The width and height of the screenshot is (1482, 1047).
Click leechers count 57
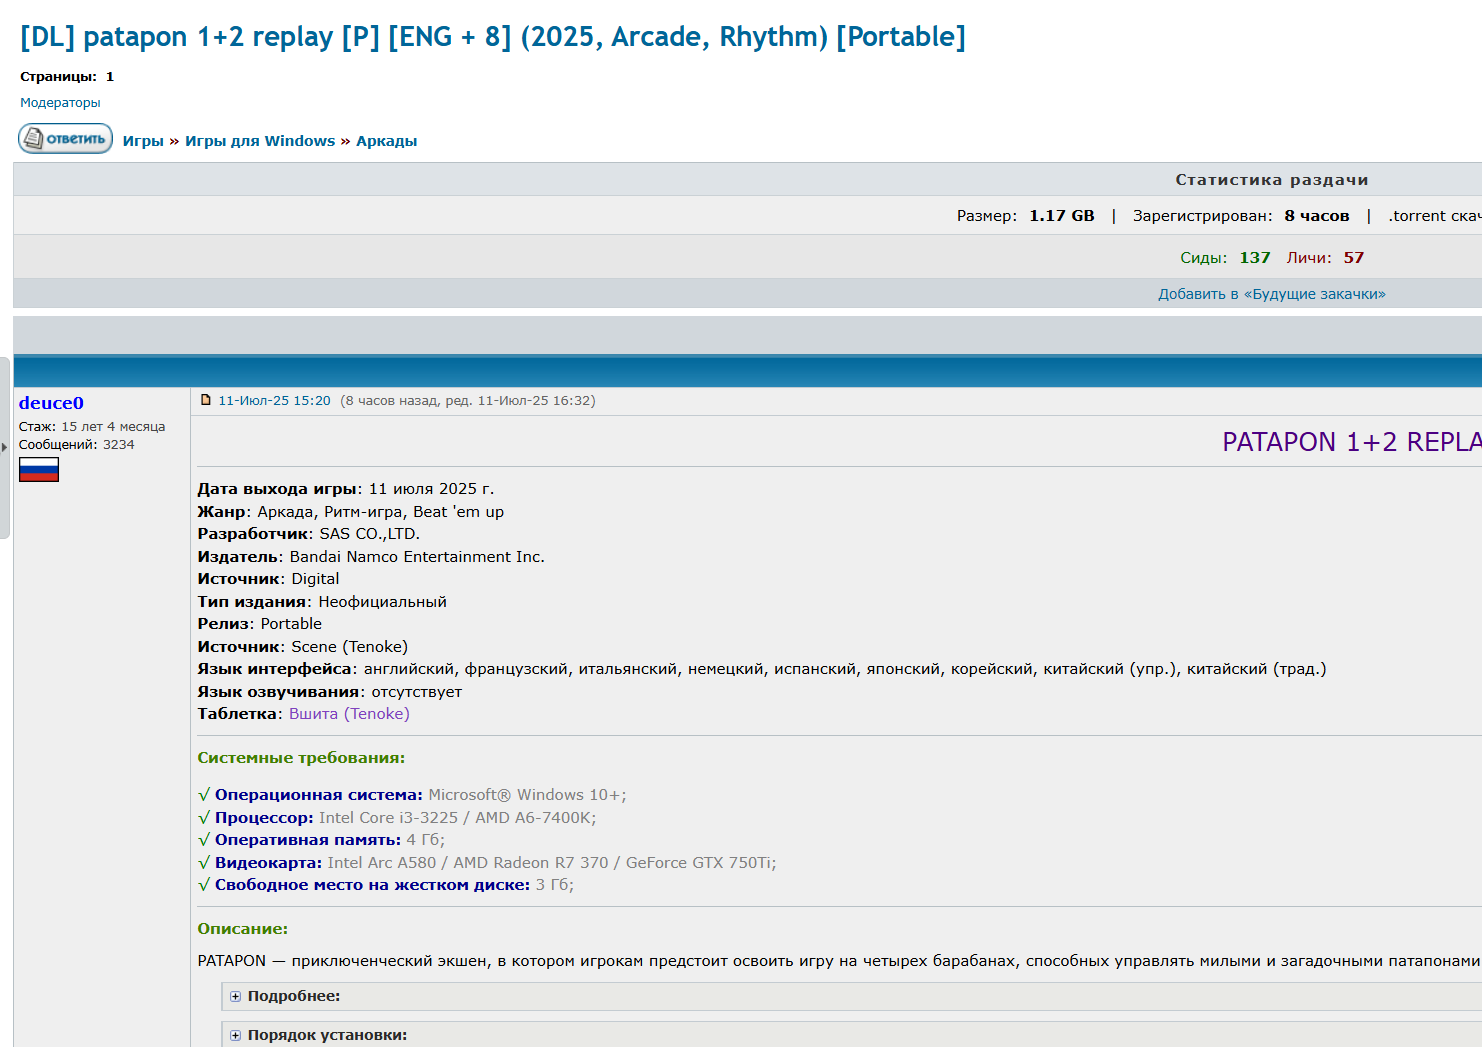[1354, 258]
